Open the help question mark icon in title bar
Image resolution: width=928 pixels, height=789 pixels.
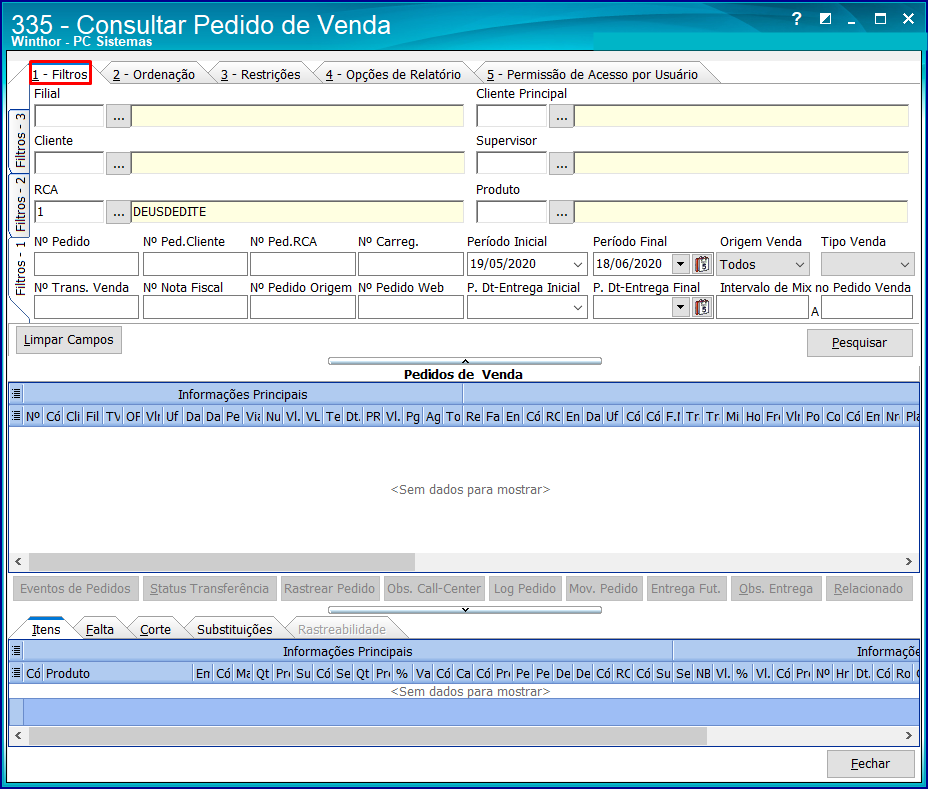click(x=797, y=19)
